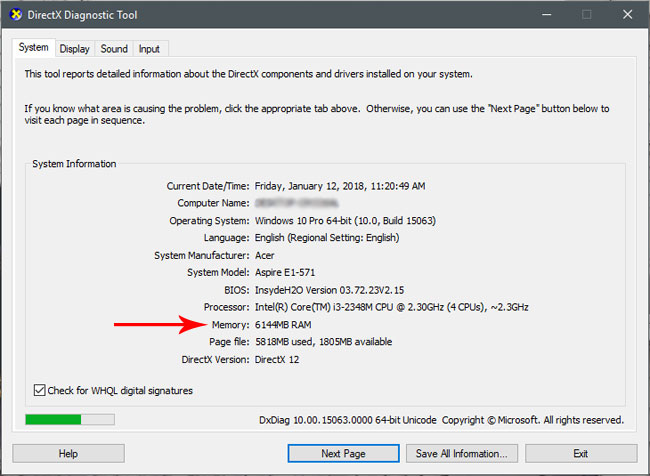Screen dimensions: 650x476
Task: Open the Input tab
Action: click(149, 49)
